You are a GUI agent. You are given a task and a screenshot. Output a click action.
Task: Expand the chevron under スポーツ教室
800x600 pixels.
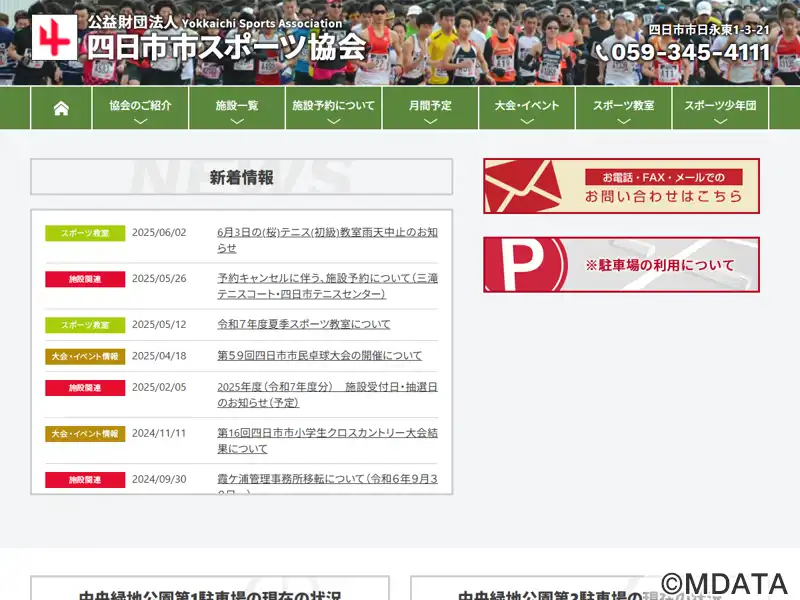tap(623, 121)
